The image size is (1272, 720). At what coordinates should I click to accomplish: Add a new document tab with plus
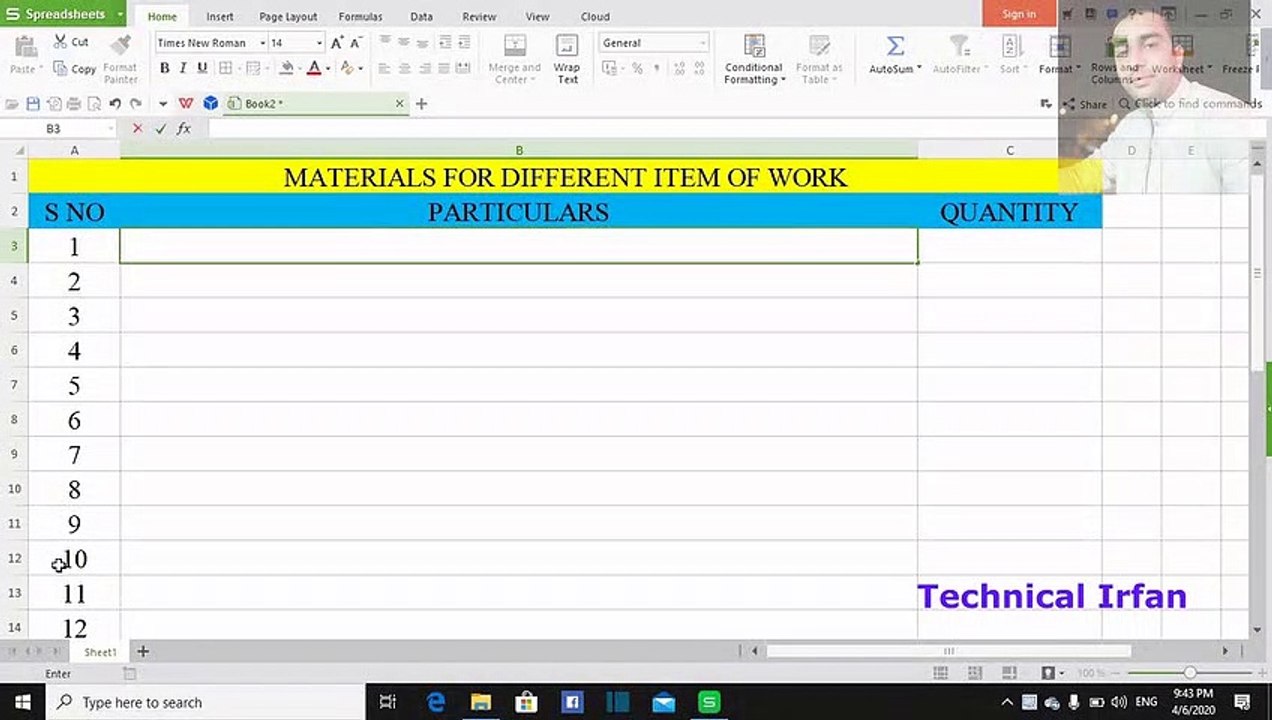(421, 103)
